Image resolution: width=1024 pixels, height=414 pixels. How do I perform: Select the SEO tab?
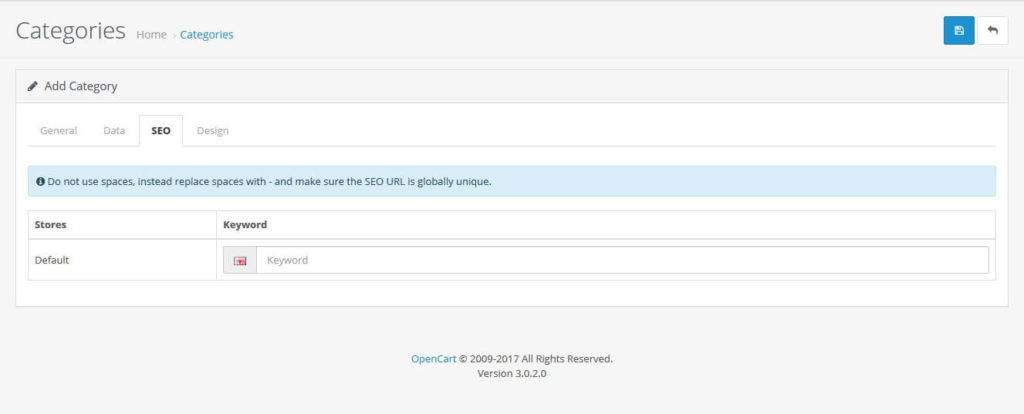160,131
